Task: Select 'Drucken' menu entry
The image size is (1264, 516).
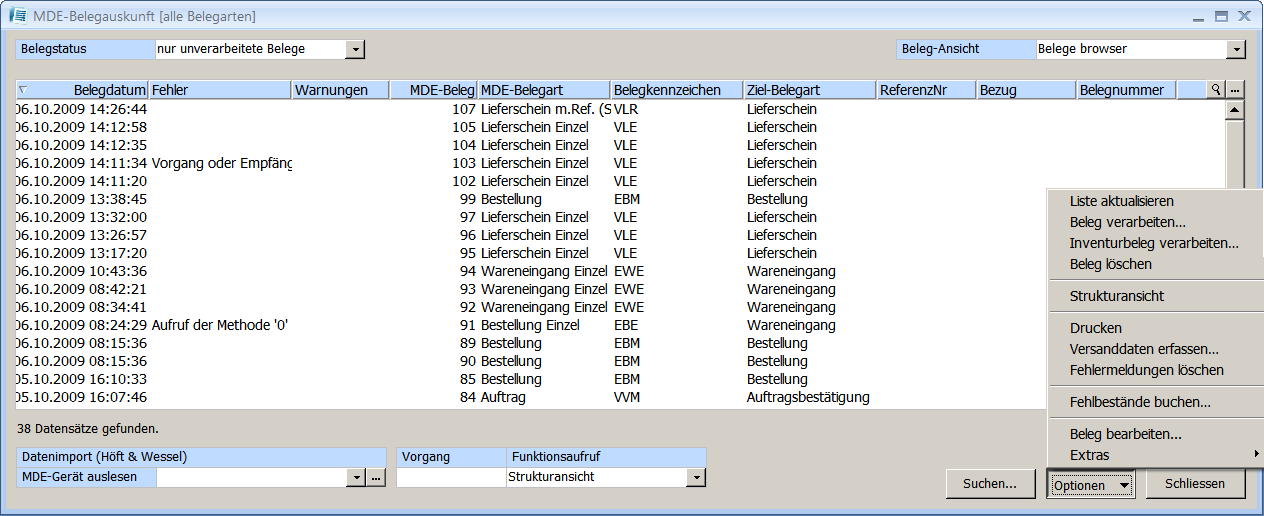Action: tap(1095, 328)
